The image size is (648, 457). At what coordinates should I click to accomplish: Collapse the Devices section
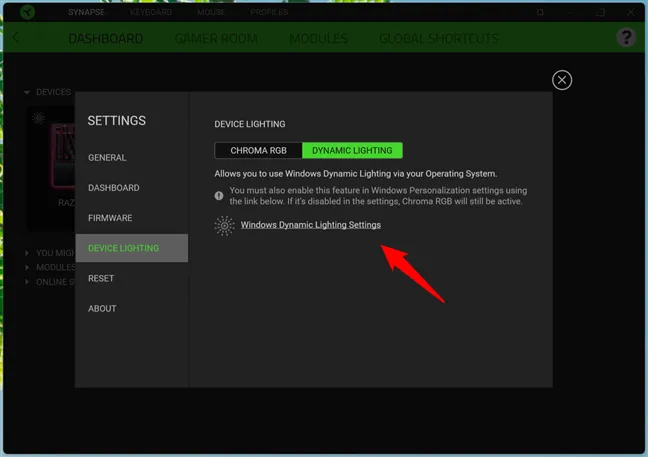[27, 93]
